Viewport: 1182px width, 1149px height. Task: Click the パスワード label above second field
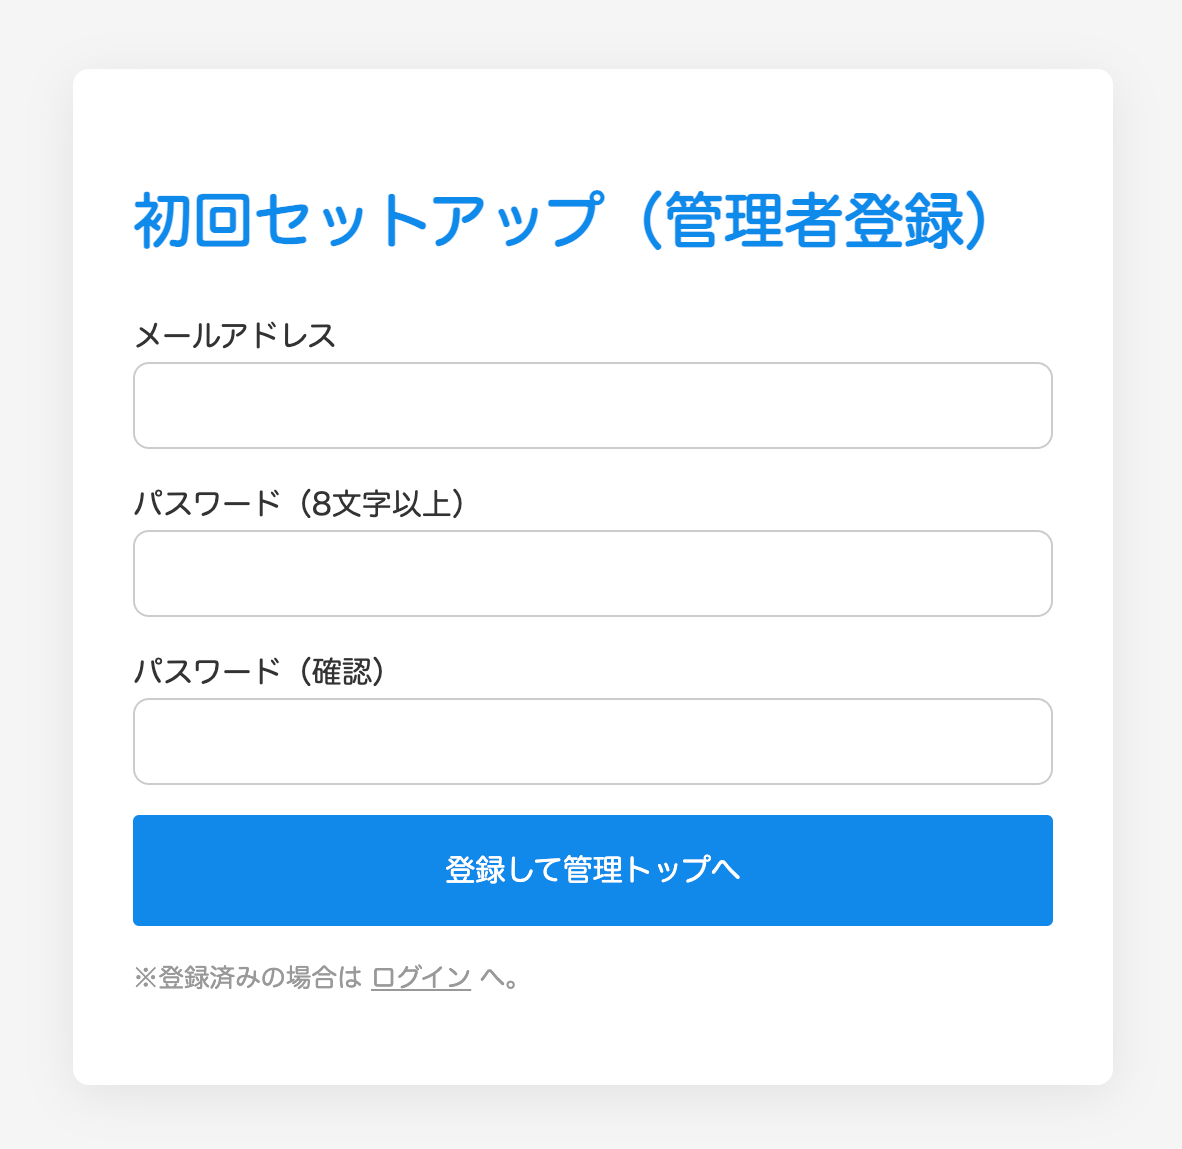[x=207, y=503]
